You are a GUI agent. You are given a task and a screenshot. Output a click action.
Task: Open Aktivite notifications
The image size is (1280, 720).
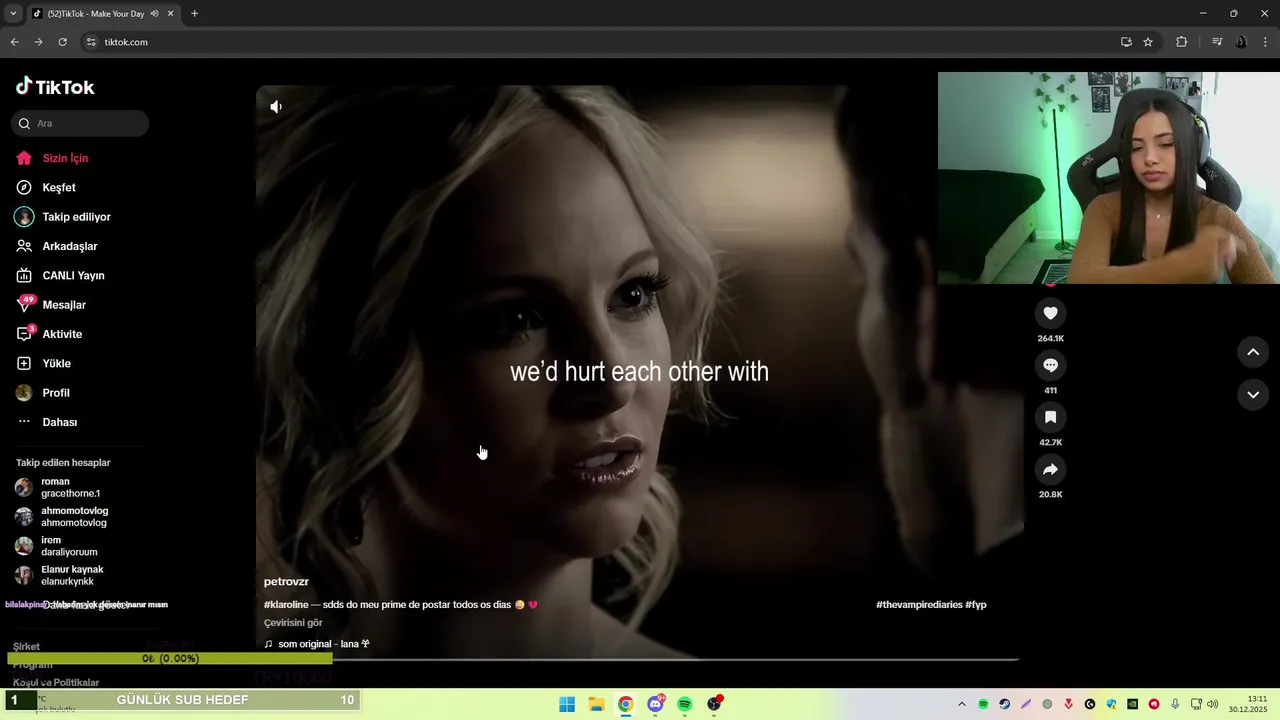(x=49, y=334)
